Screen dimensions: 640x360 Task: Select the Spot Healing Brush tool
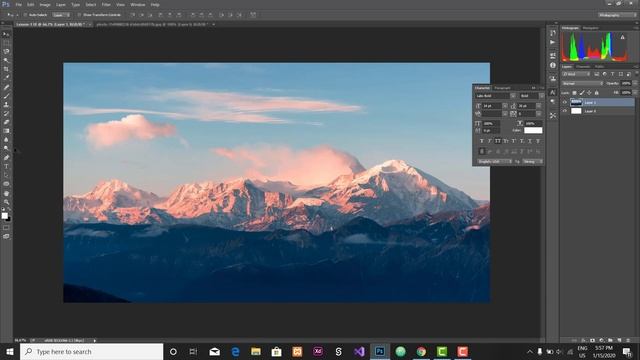pos(6,87)
